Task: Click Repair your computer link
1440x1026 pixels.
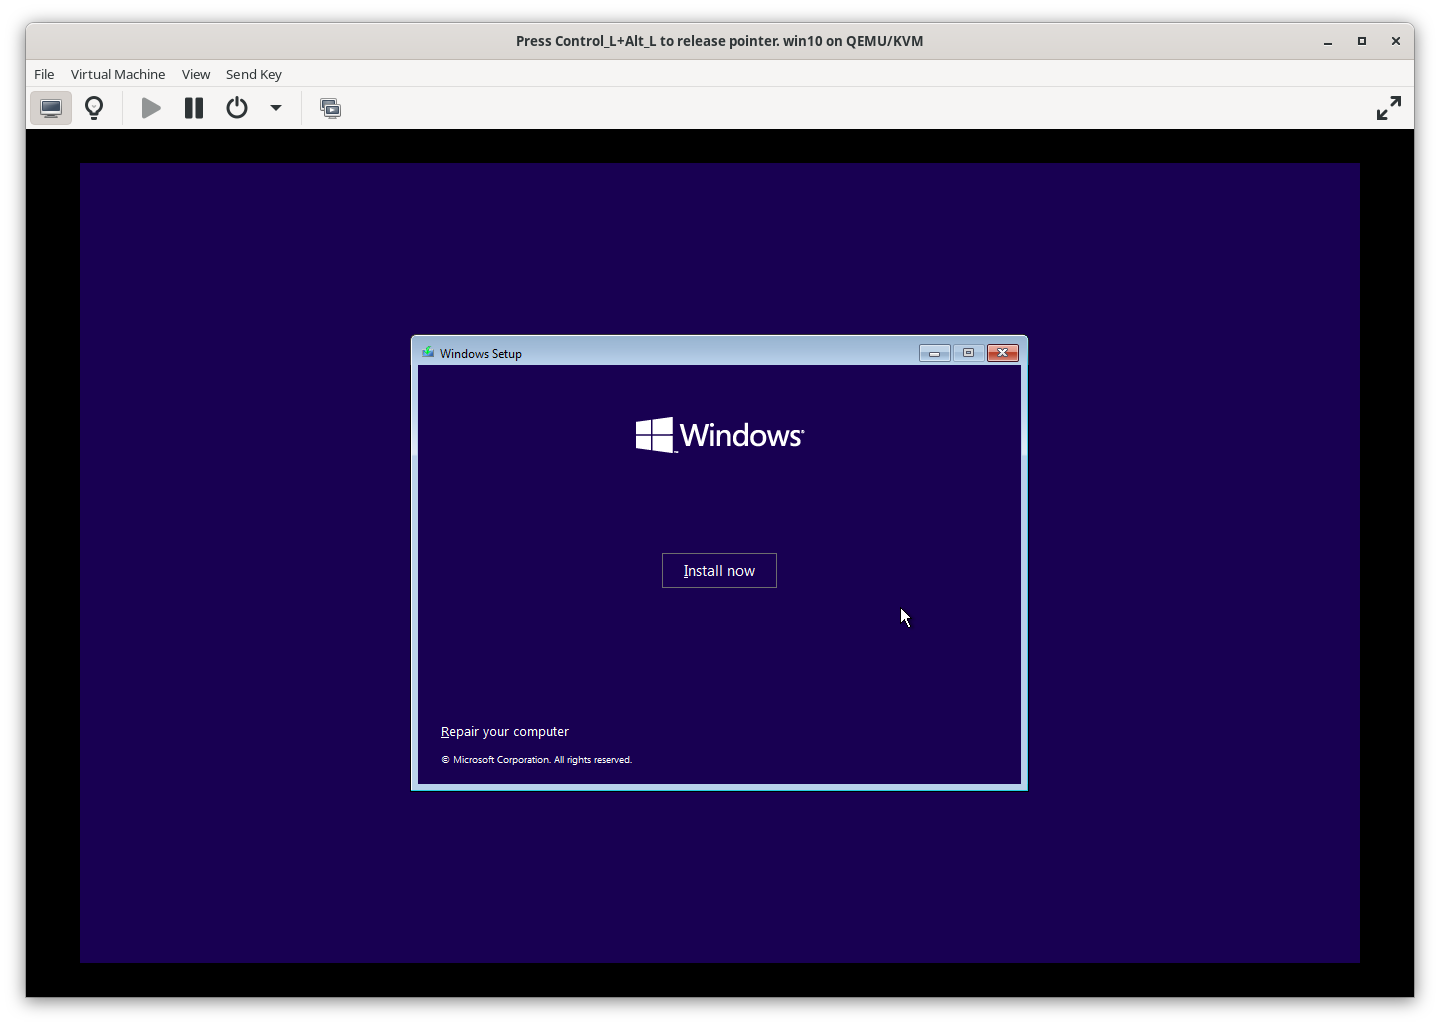Action: [x=505, y=732]
